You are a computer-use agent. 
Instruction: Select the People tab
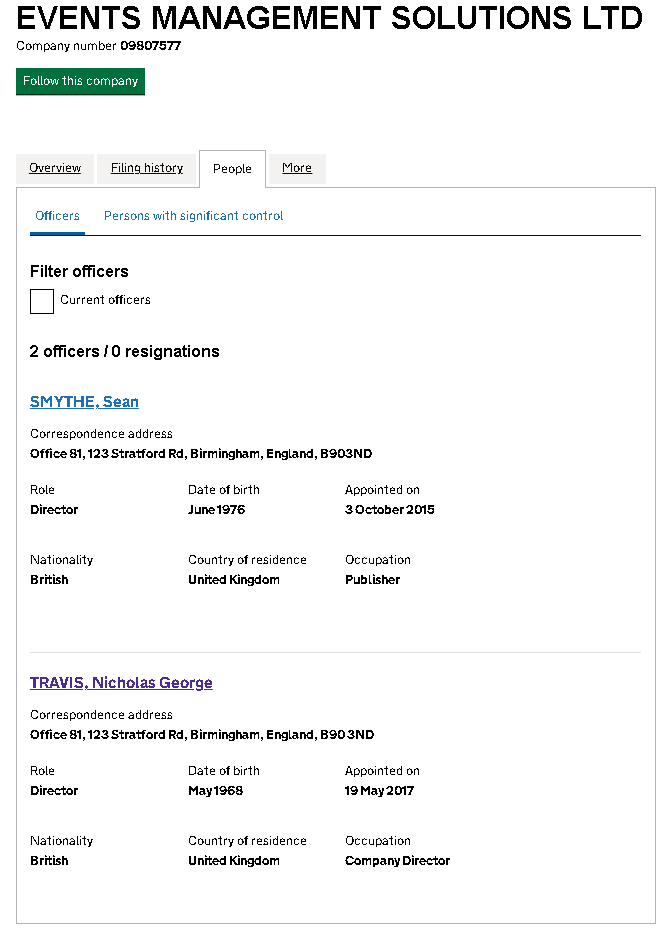tap(232, 169)
